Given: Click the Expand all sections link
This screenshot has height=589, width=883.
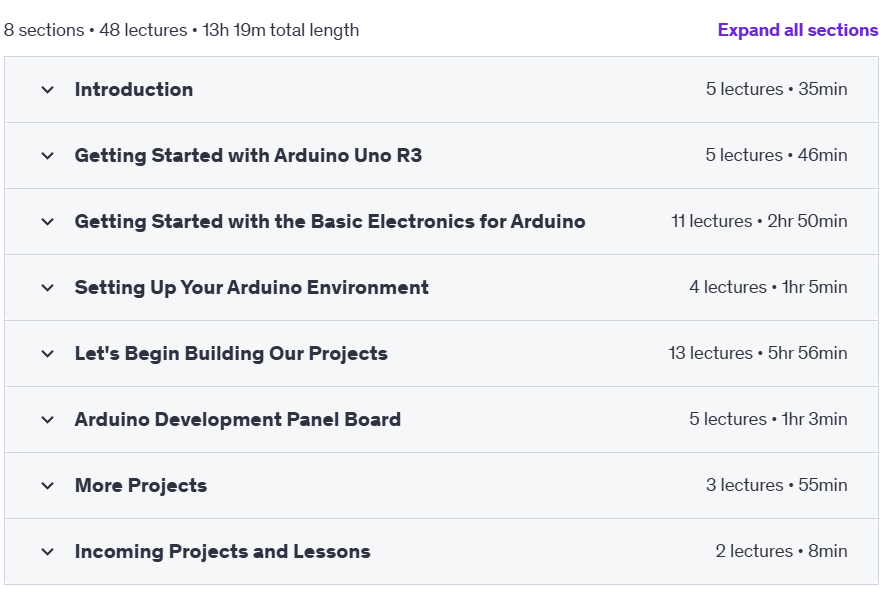Looking at the screenshot, I should point(797,30).
